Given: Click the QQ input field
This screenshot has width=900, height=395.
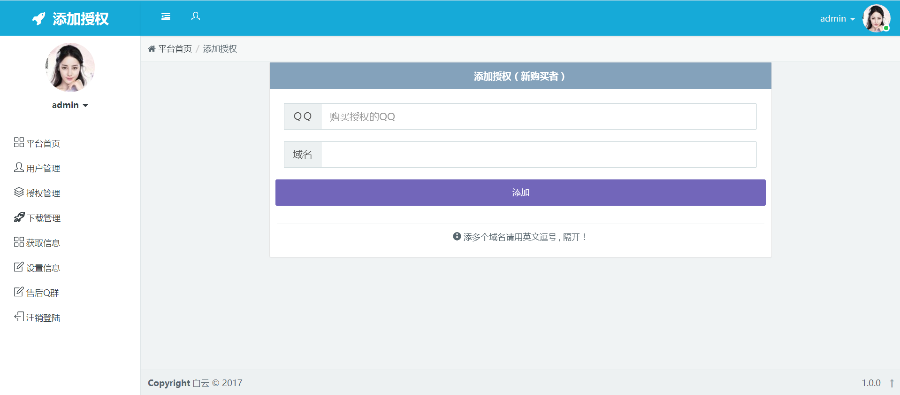Looking at the screenshot, I should click(x=538, y=117).
